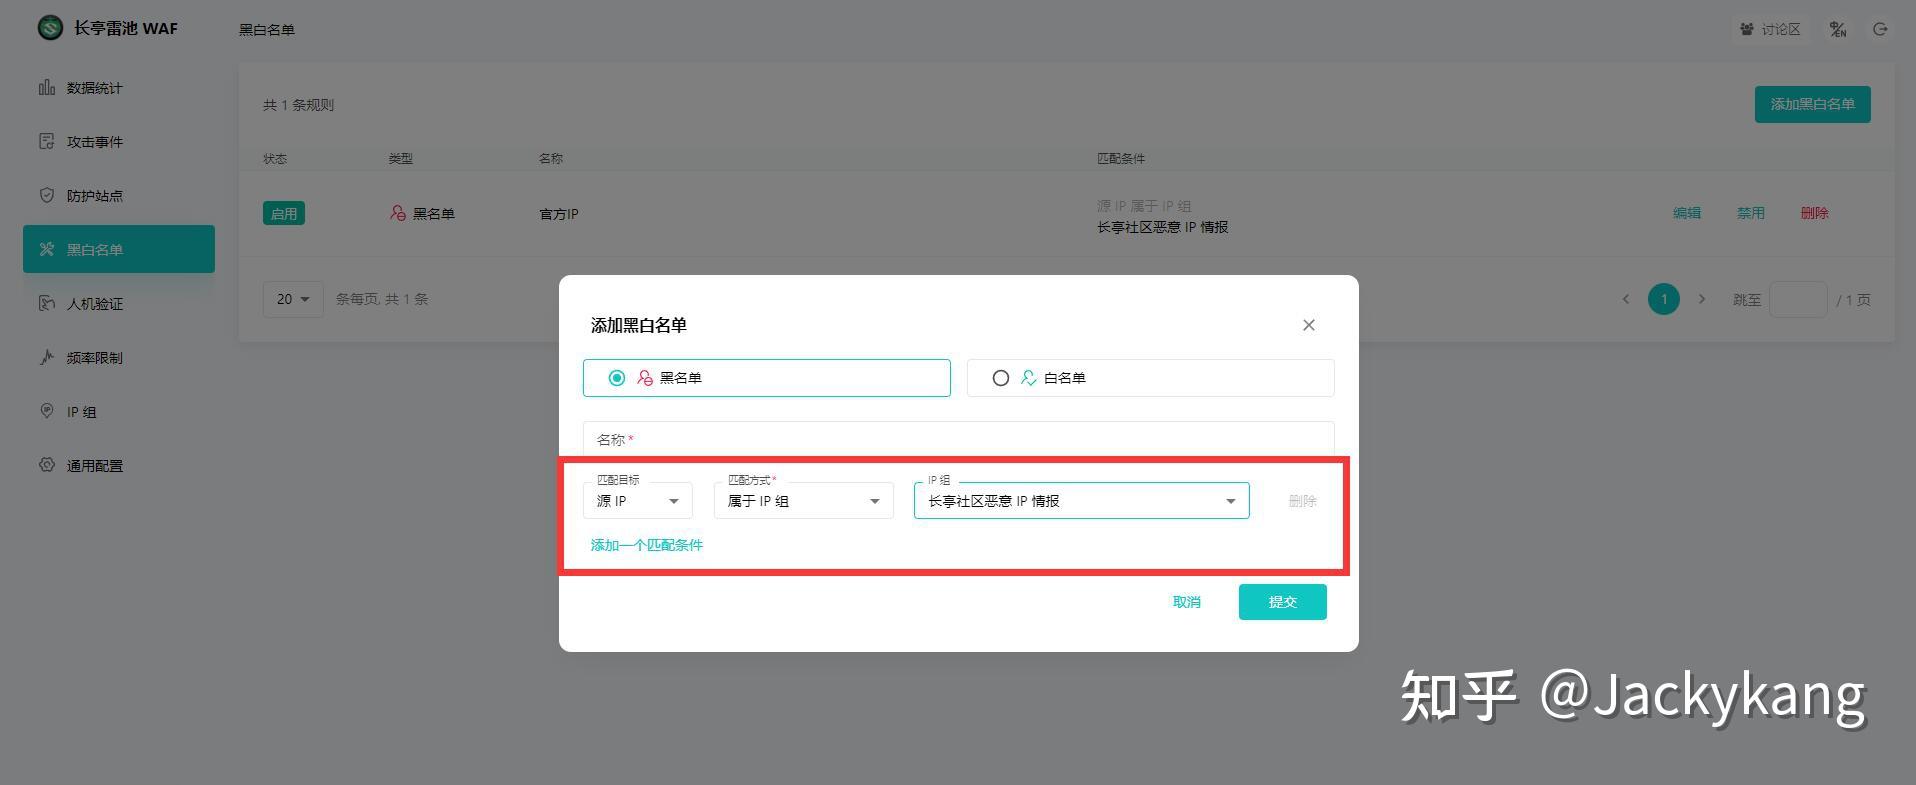Viewport: 1916px width, 785px height.
Task: Open the 频率限制 sidebar item
Action: pos(119,358)
